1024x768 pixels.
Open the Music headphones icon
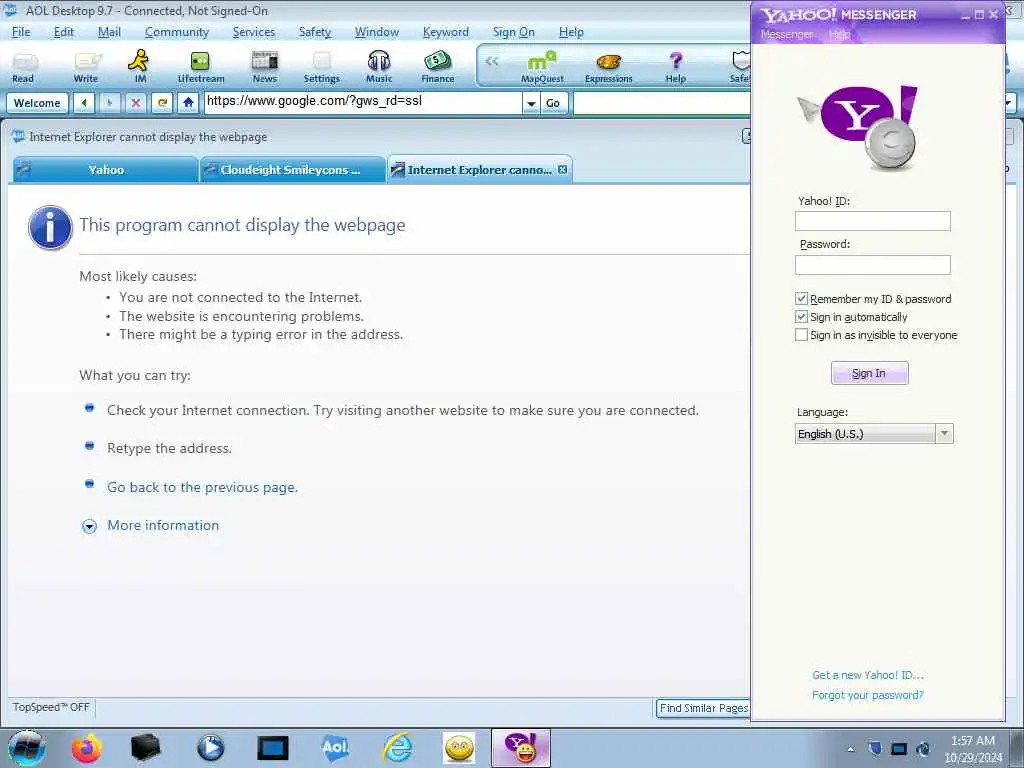tap(379, 67)
